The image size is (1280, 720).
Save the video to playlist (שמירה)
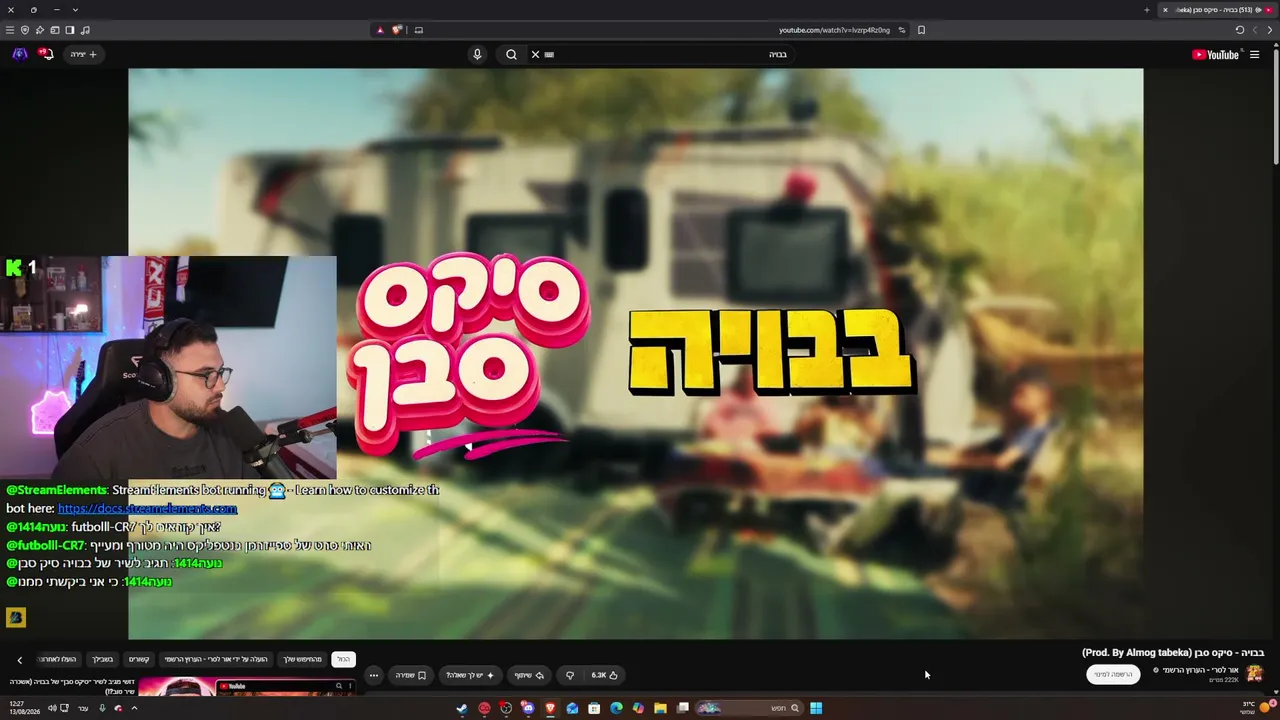point(410,675)
